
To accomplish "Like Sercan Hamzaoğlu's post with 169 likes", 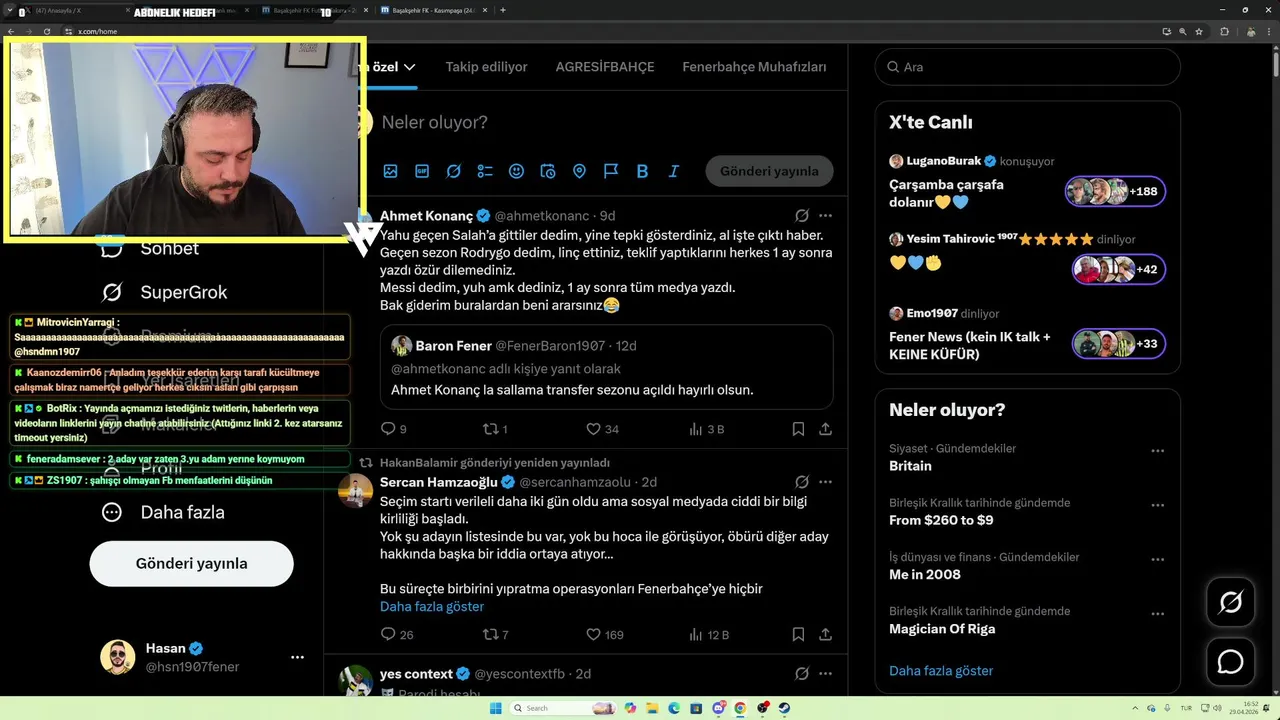I will 593,634.
